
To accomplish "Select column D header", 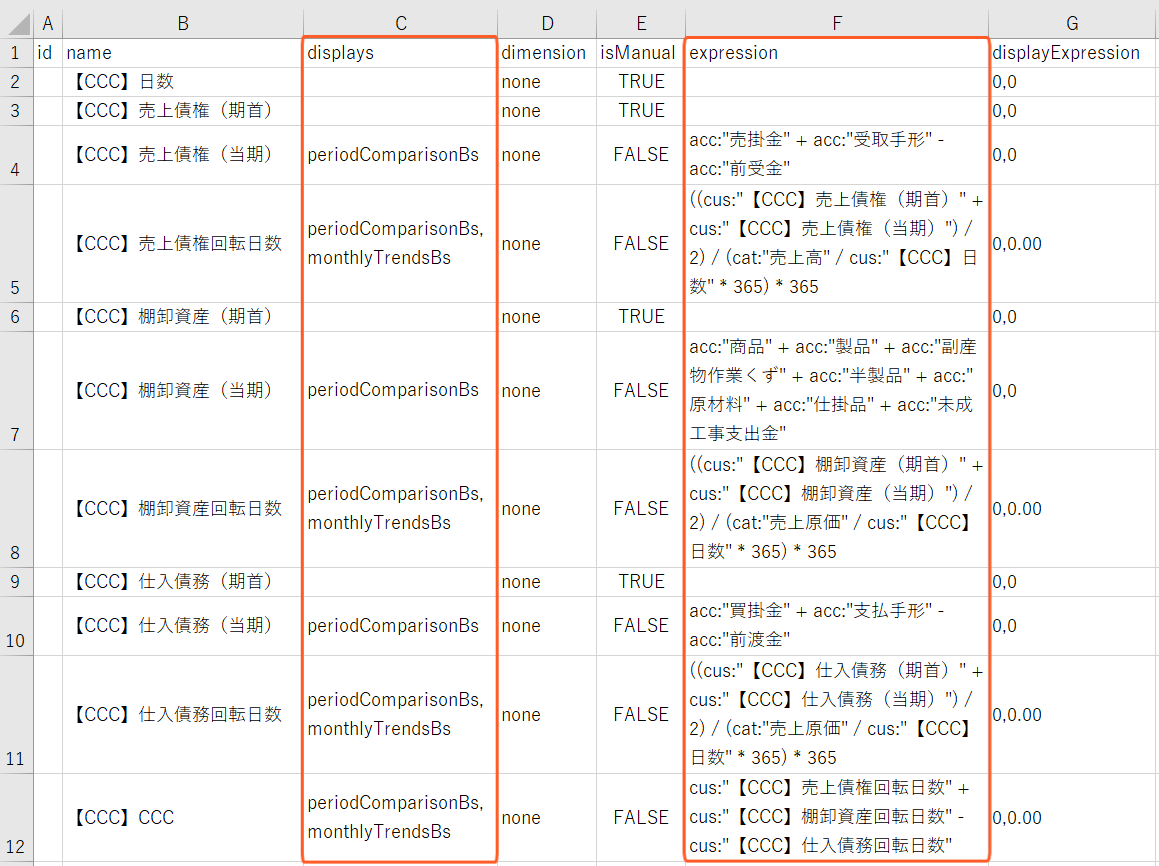I will pyautogui.click(x=547, y=24).
